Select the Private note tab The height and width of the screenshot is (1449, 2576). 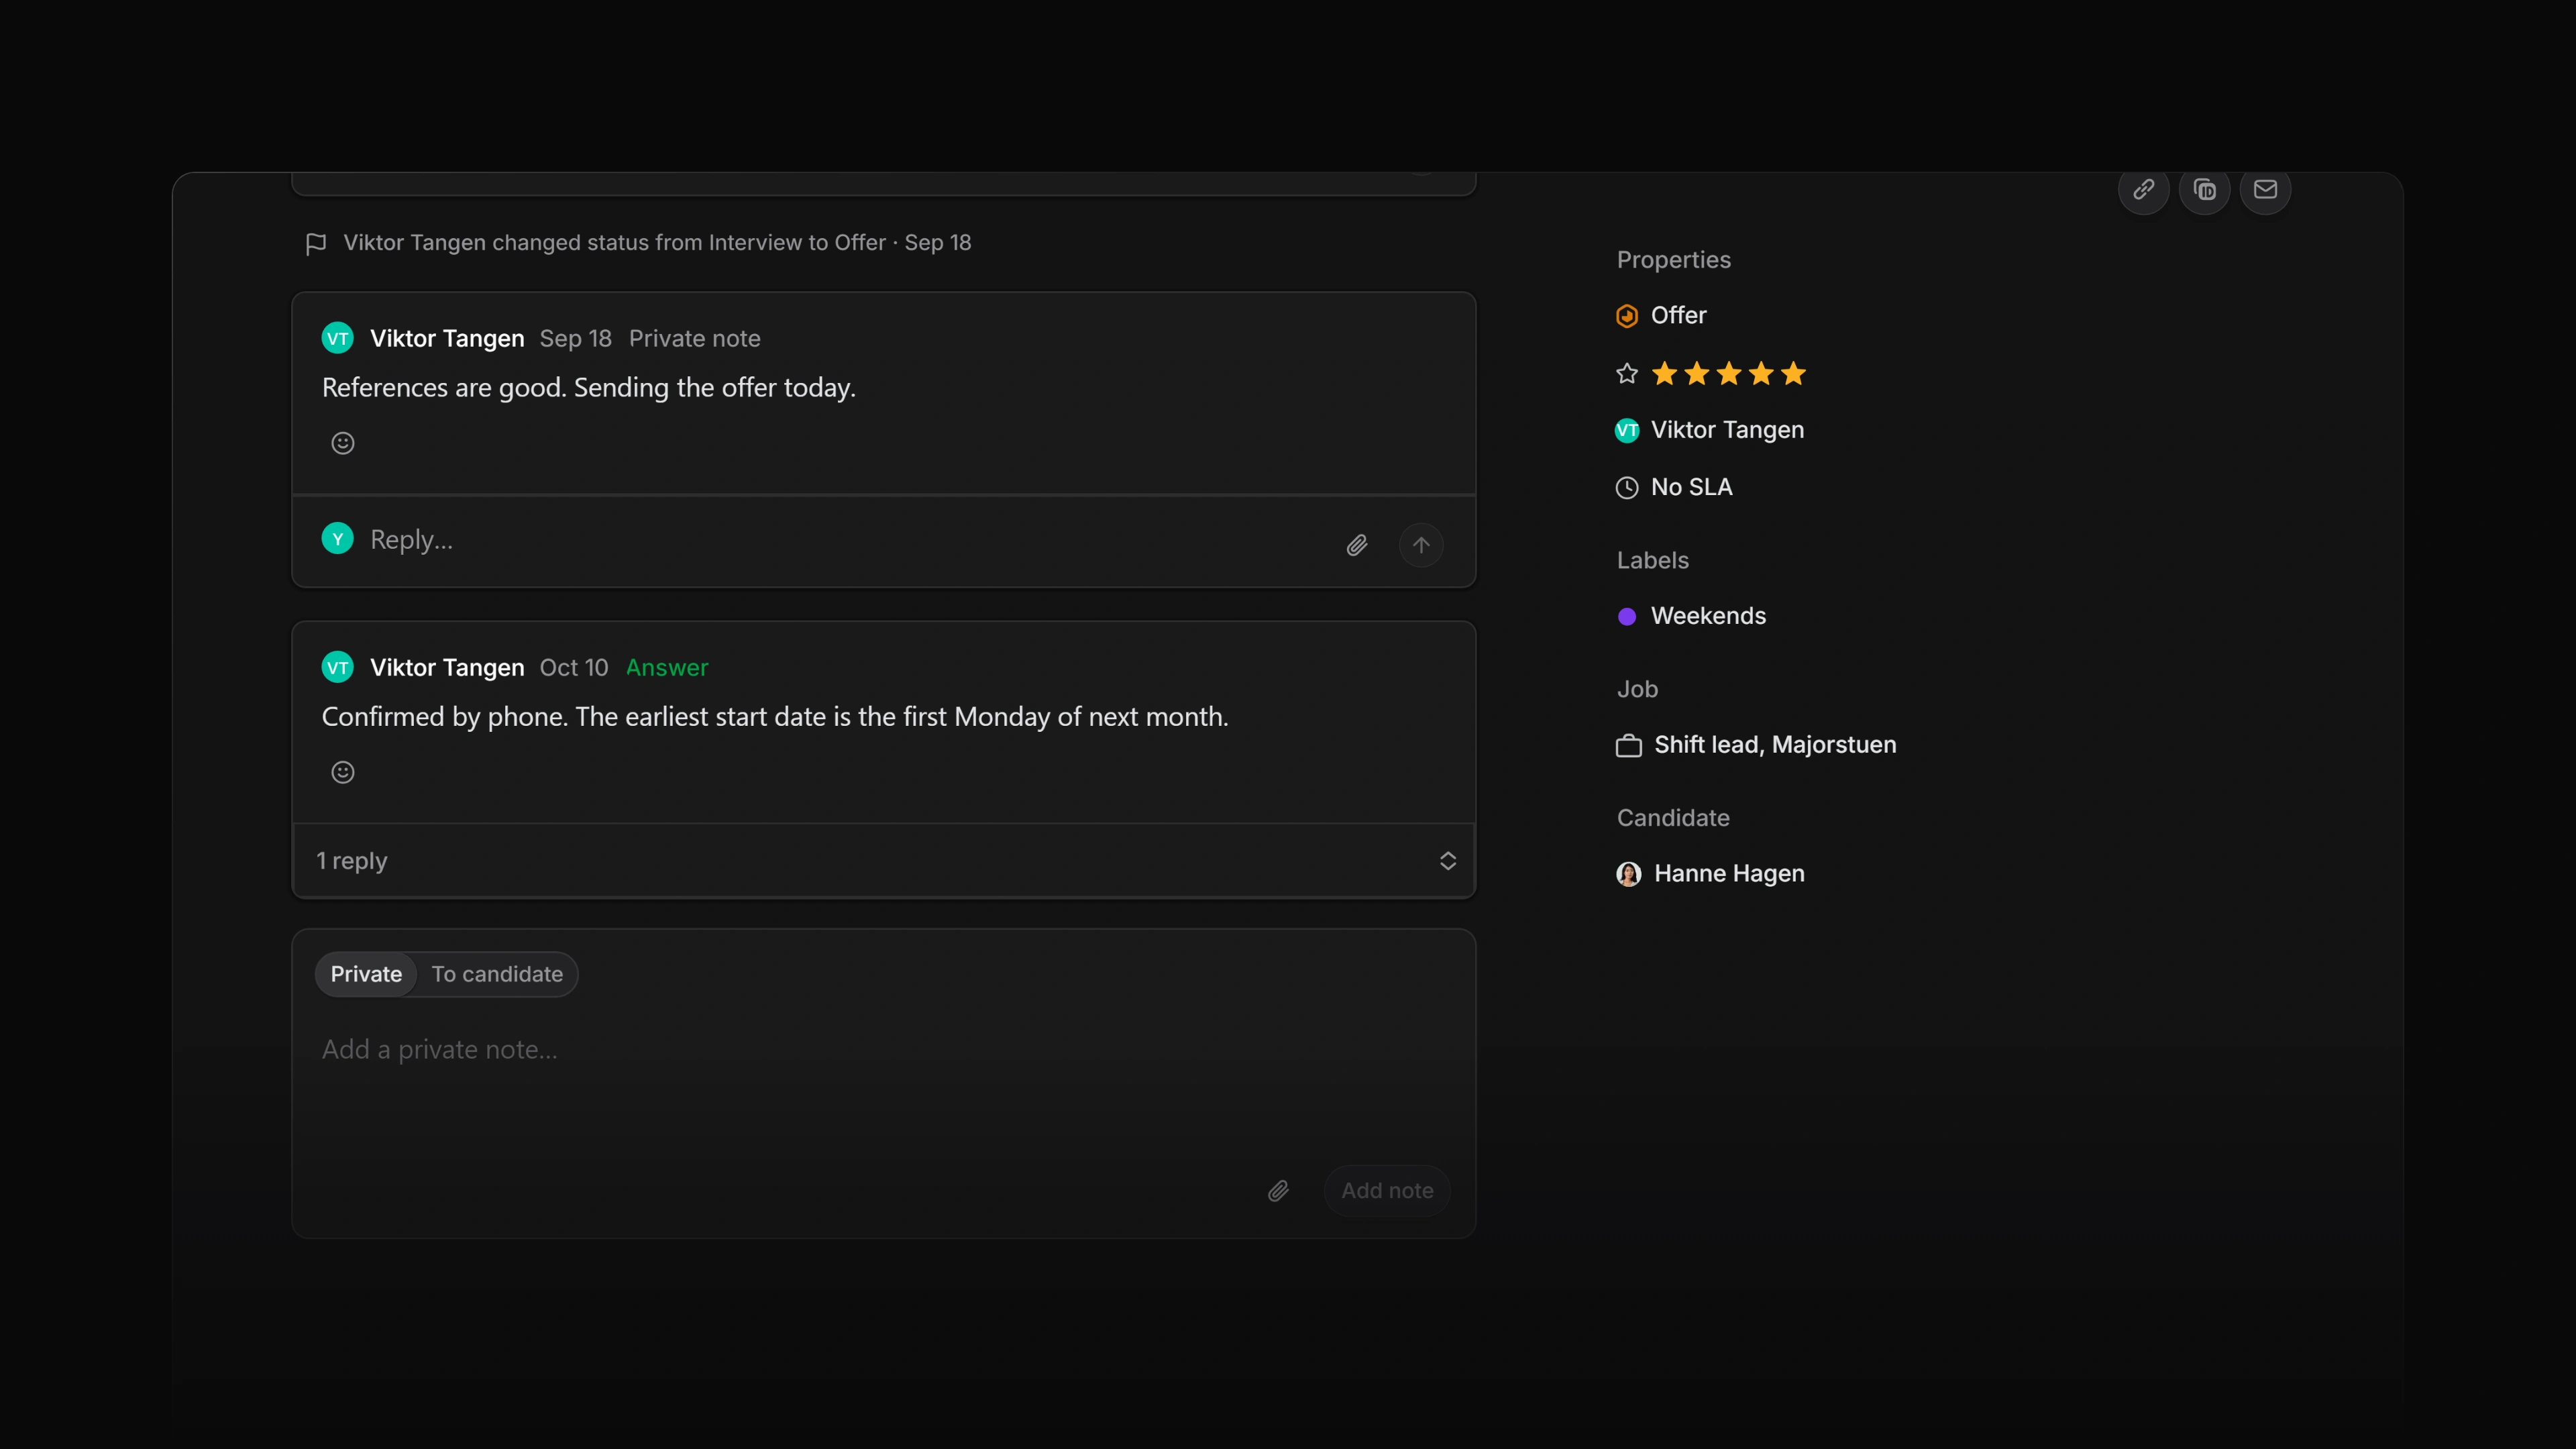tap(366, 974)
